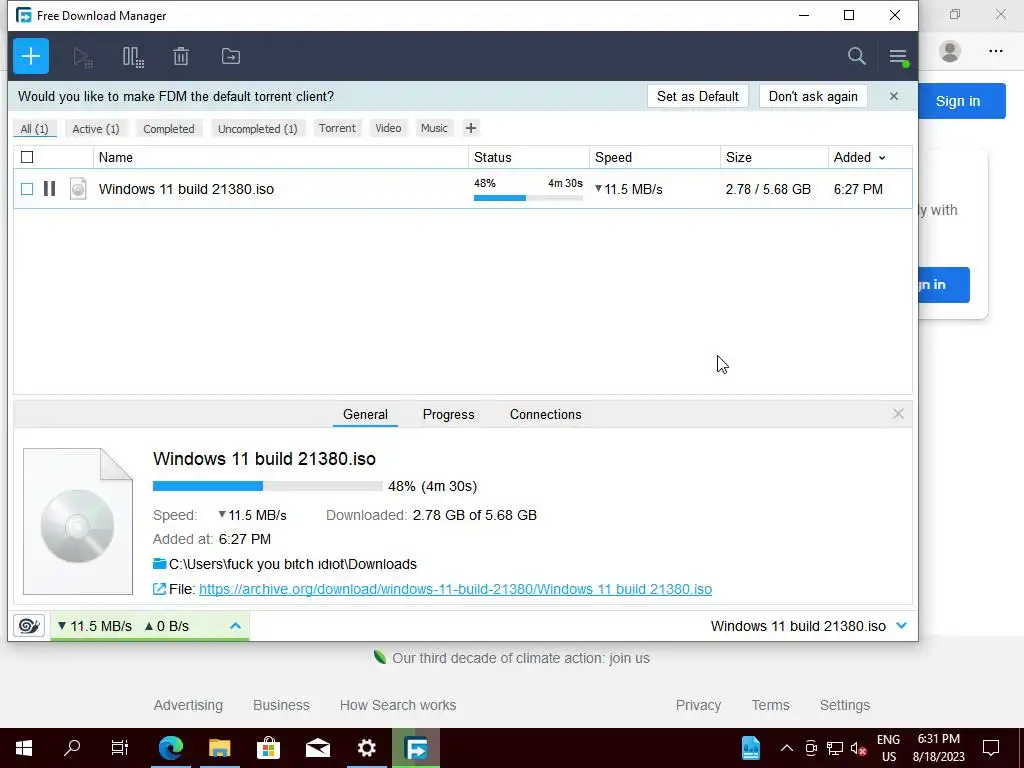
Task: Open Task View on the taskbar
Action: click(120, 748)
